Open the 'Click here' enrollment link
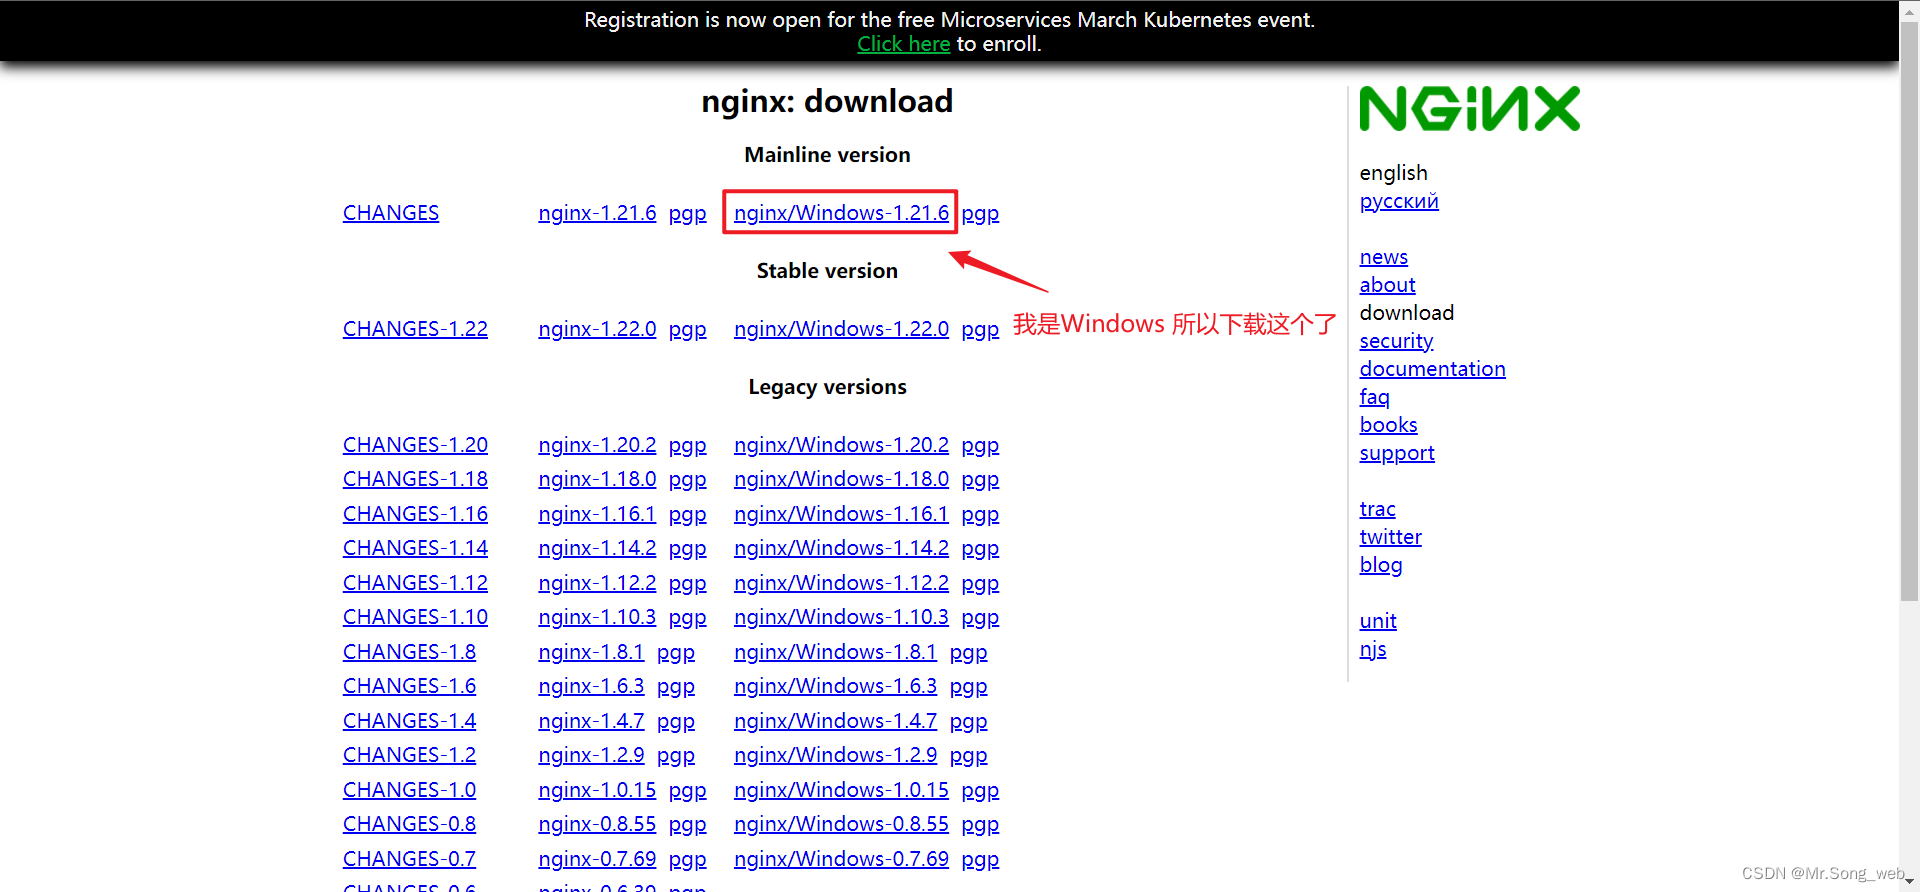The width and height of the screenshot is (1920, 892). pyautogui.click(x=903, y=44)
